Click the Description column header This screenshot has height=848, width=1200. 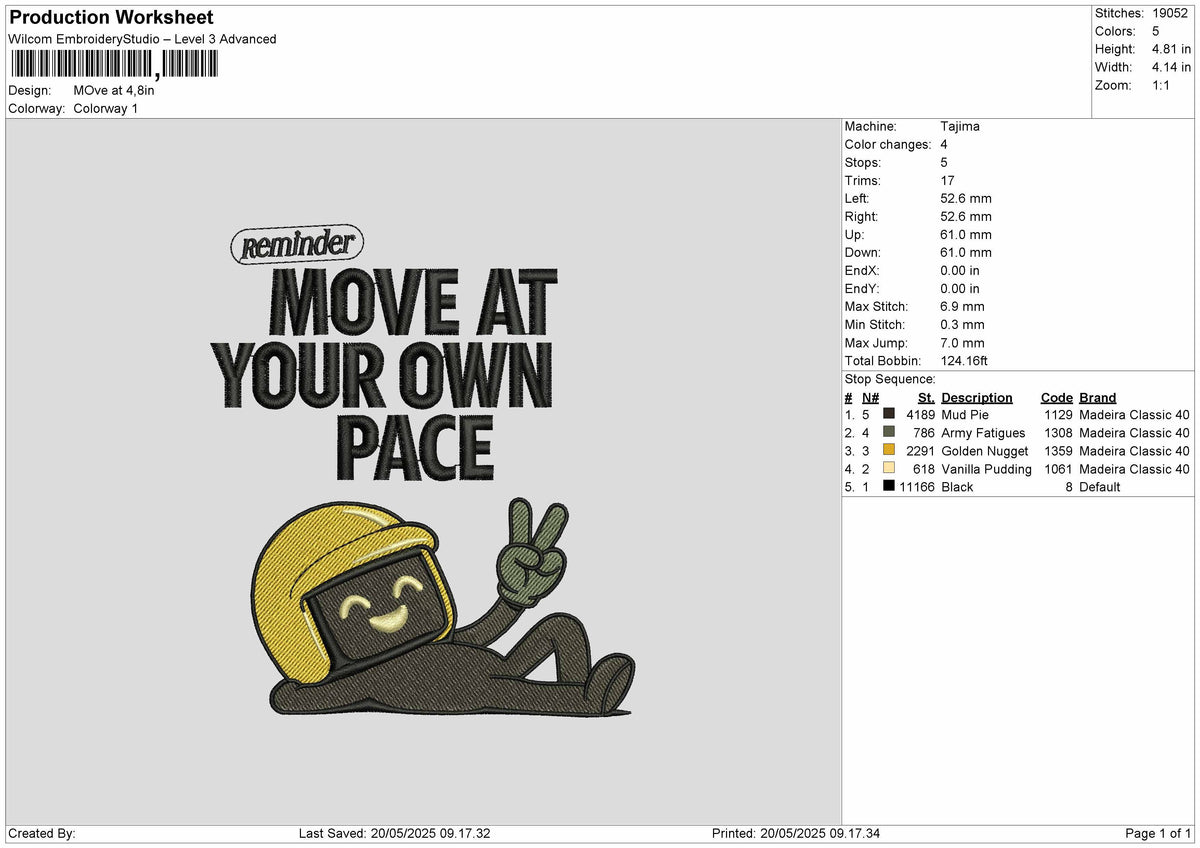click(978, 397)
